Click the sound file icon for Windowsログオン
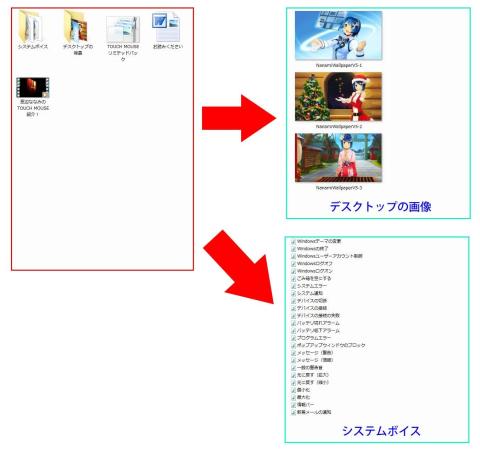The image size is (480, 453). (293, 271)
